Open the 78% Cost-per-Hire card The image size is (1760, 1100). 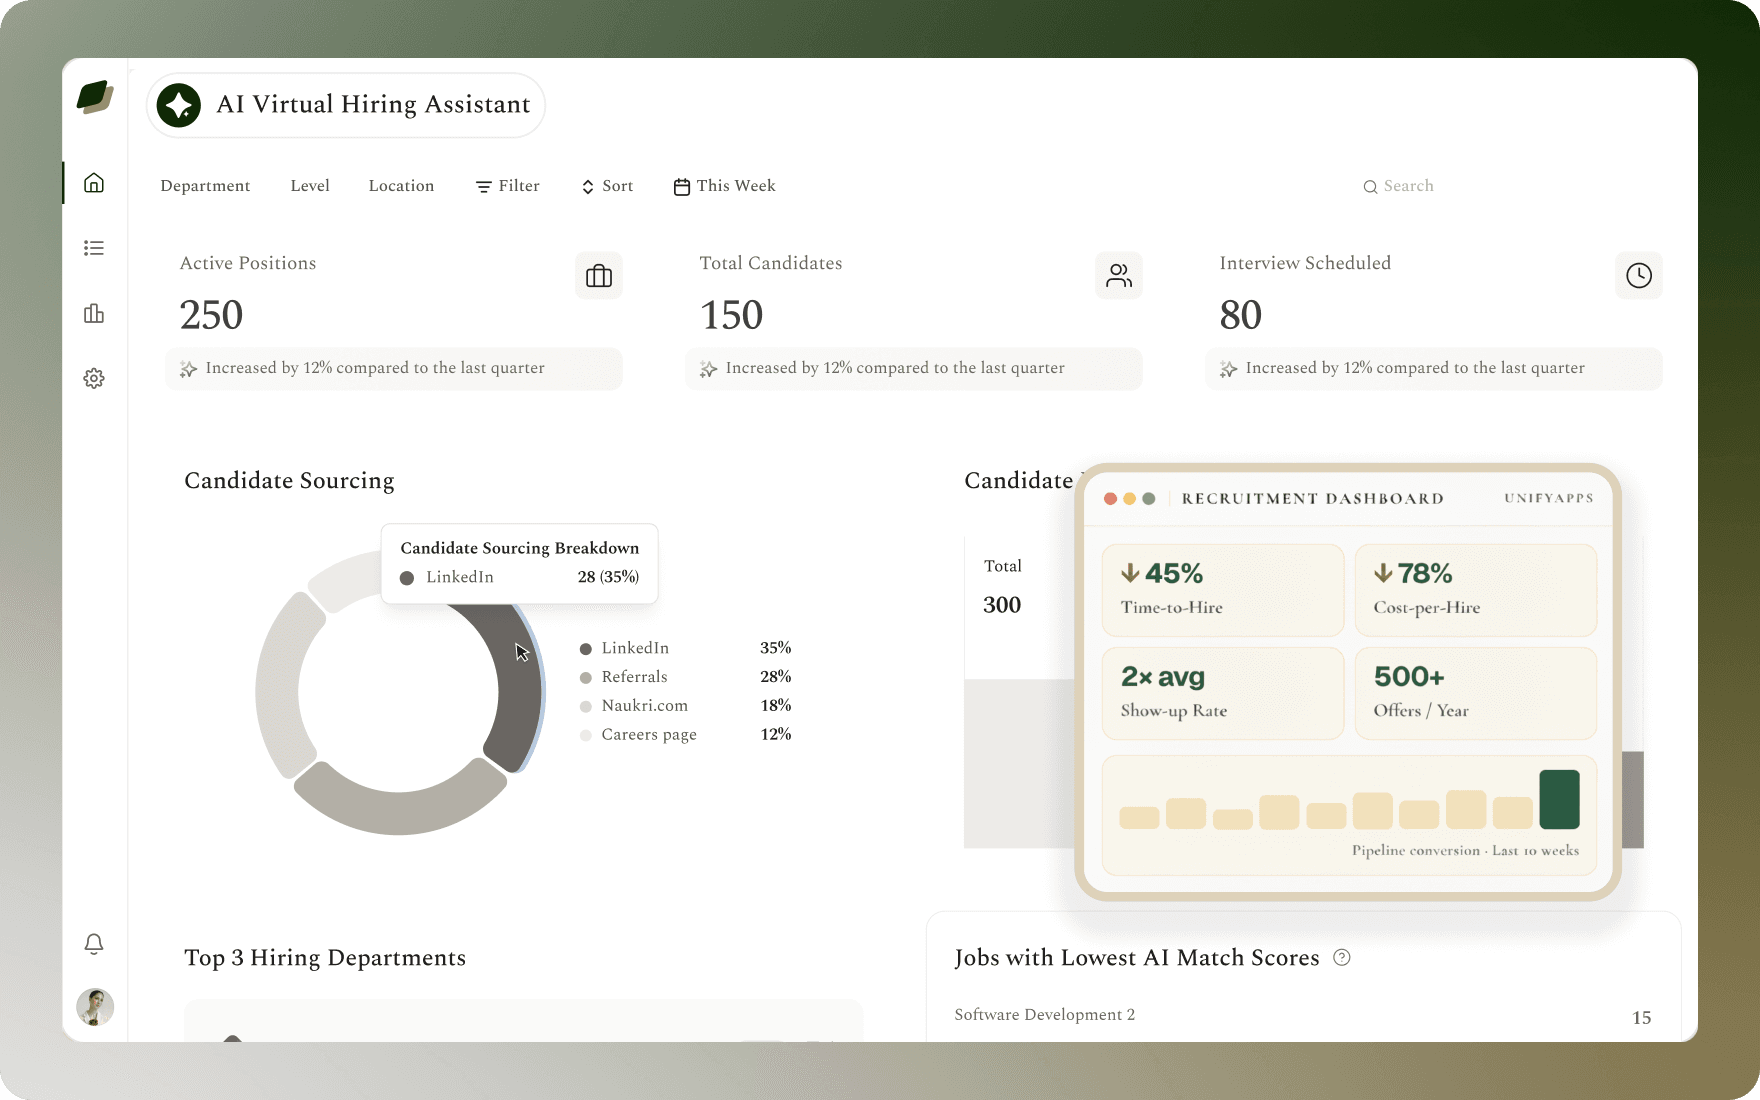click(x=1476, y=590)
